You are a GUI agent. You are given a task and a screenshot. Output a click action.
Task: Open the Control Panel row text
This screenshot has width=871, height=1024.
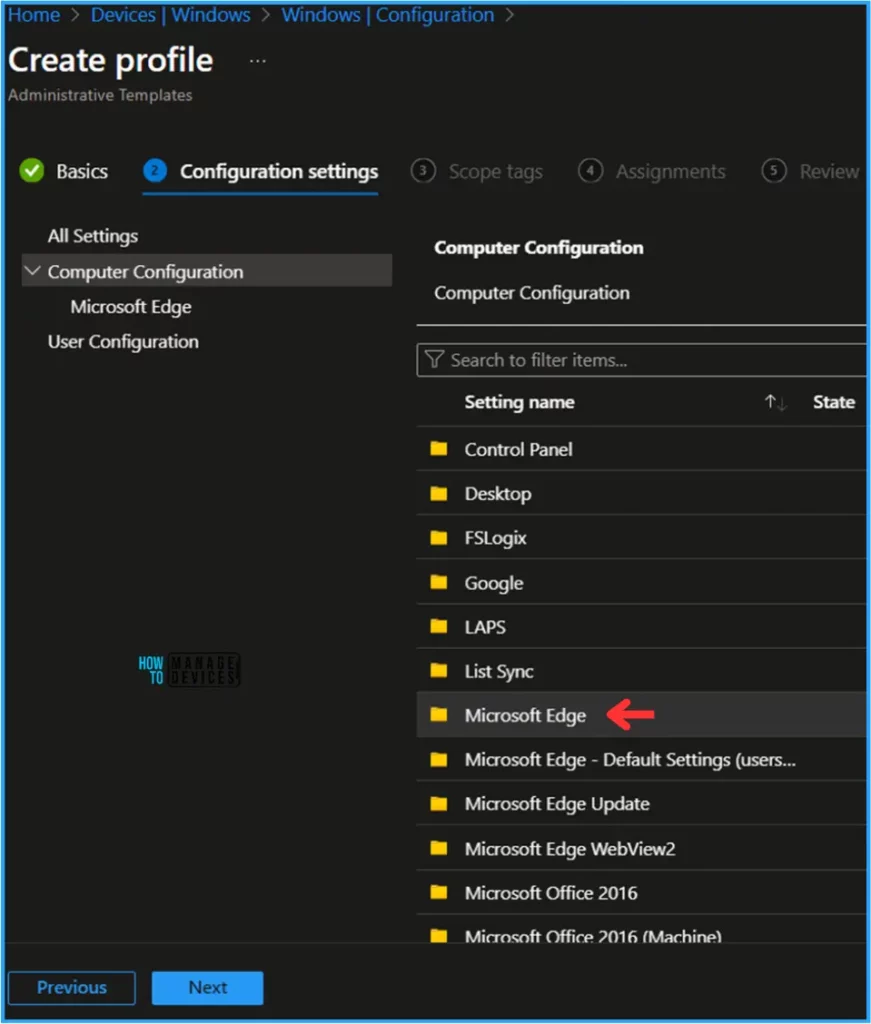click(x=518, y=449)
